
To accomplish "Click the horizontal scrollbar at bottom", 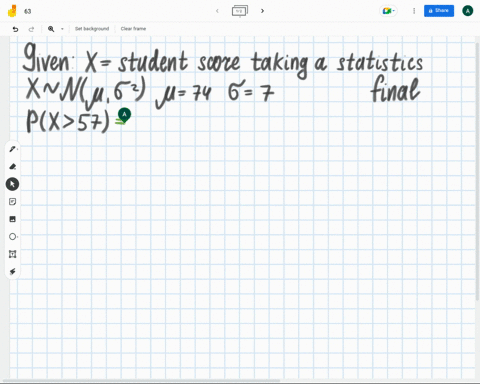I will 142,380.
